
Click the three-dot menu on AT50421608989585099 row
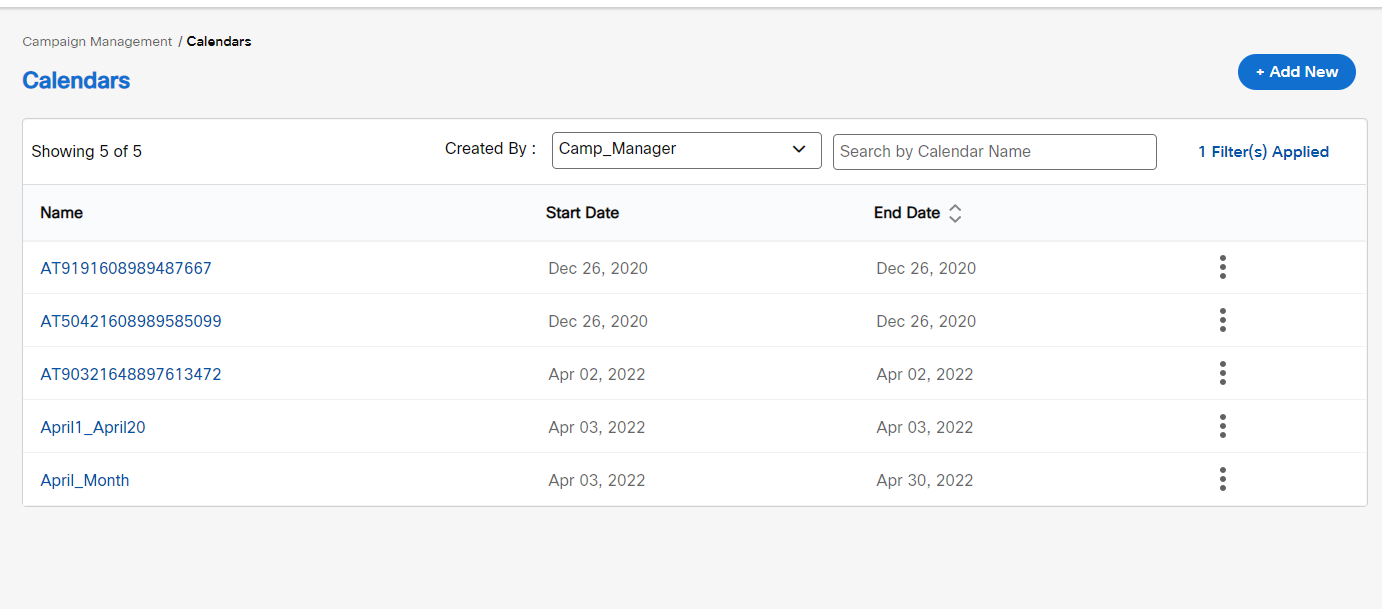(x=1222, y=320)
